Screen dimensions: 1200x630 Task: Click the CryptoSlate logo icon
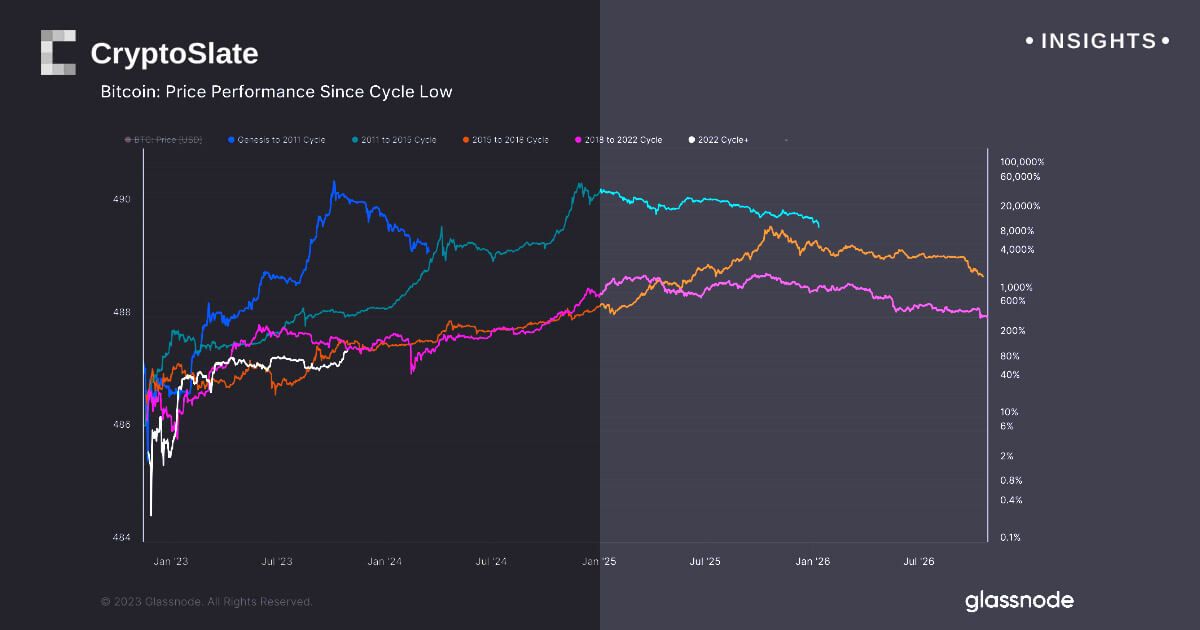58,53
